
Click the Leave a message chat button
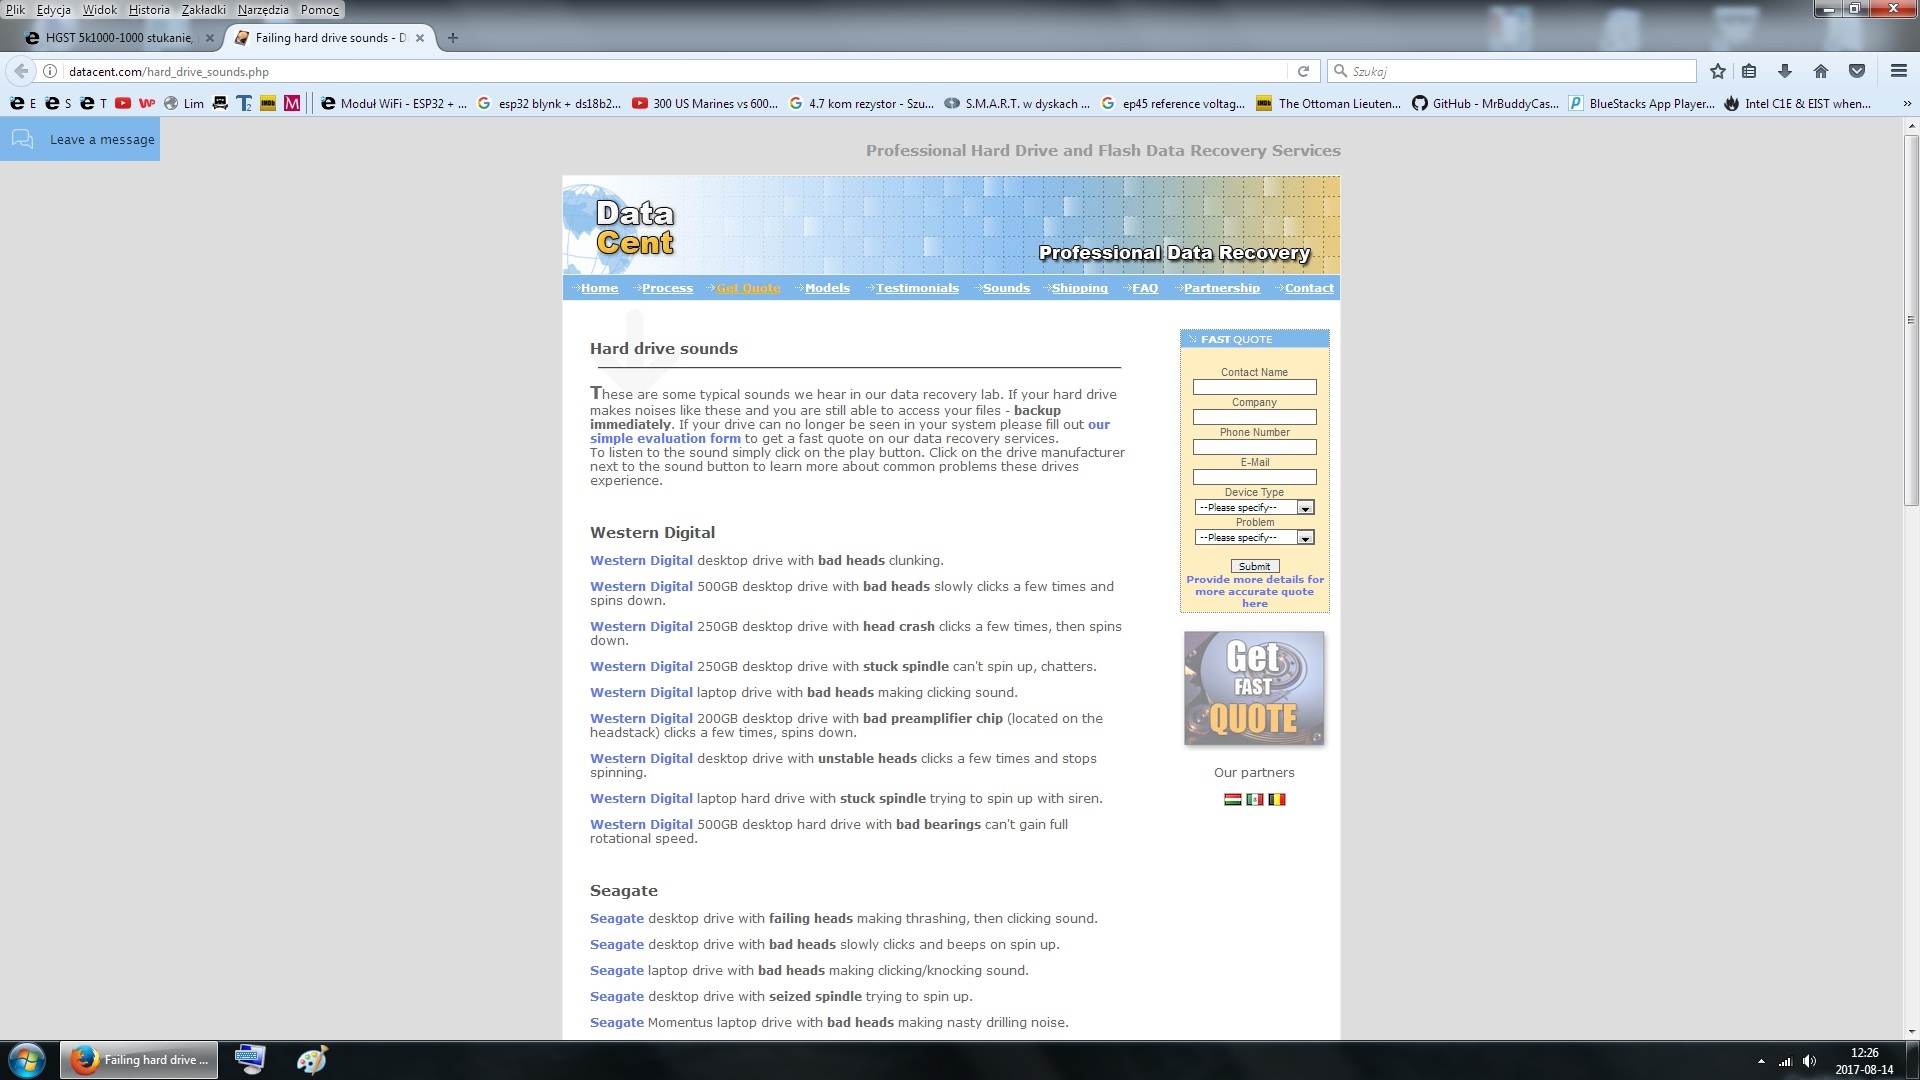click(80, 139)
